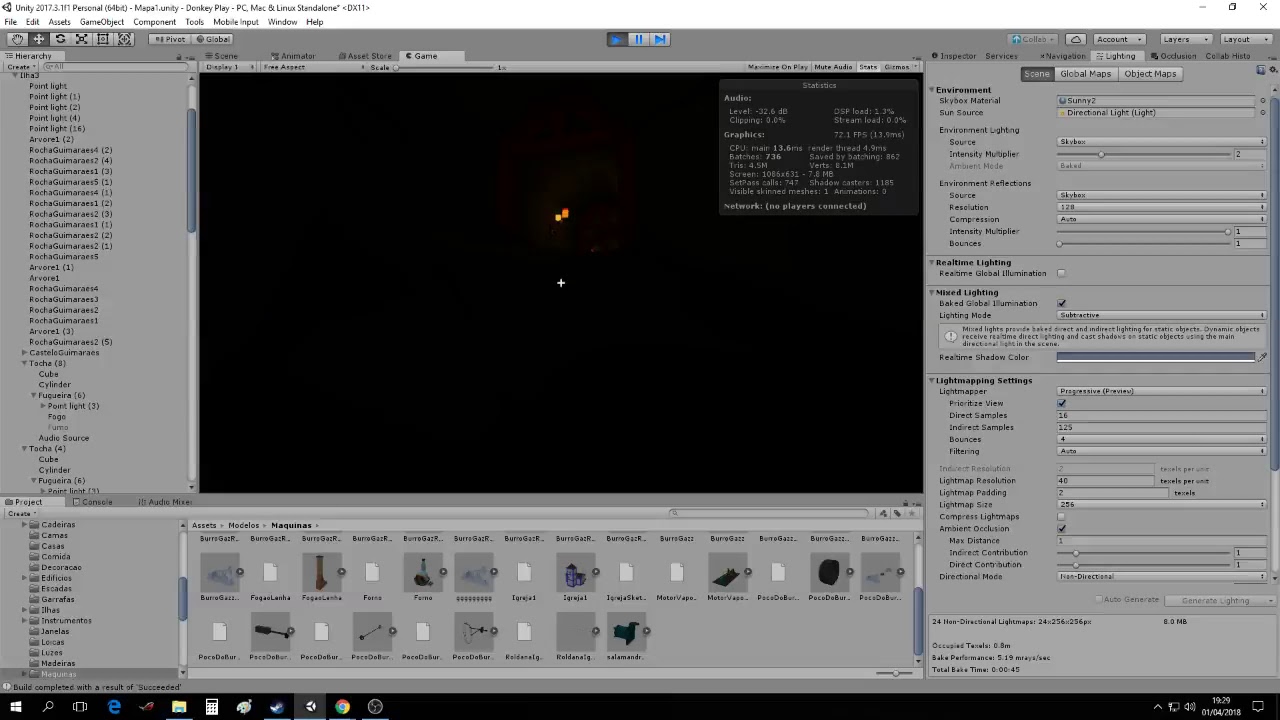
Task: Select the Rect Transform tool
Action: click(103, 39)
